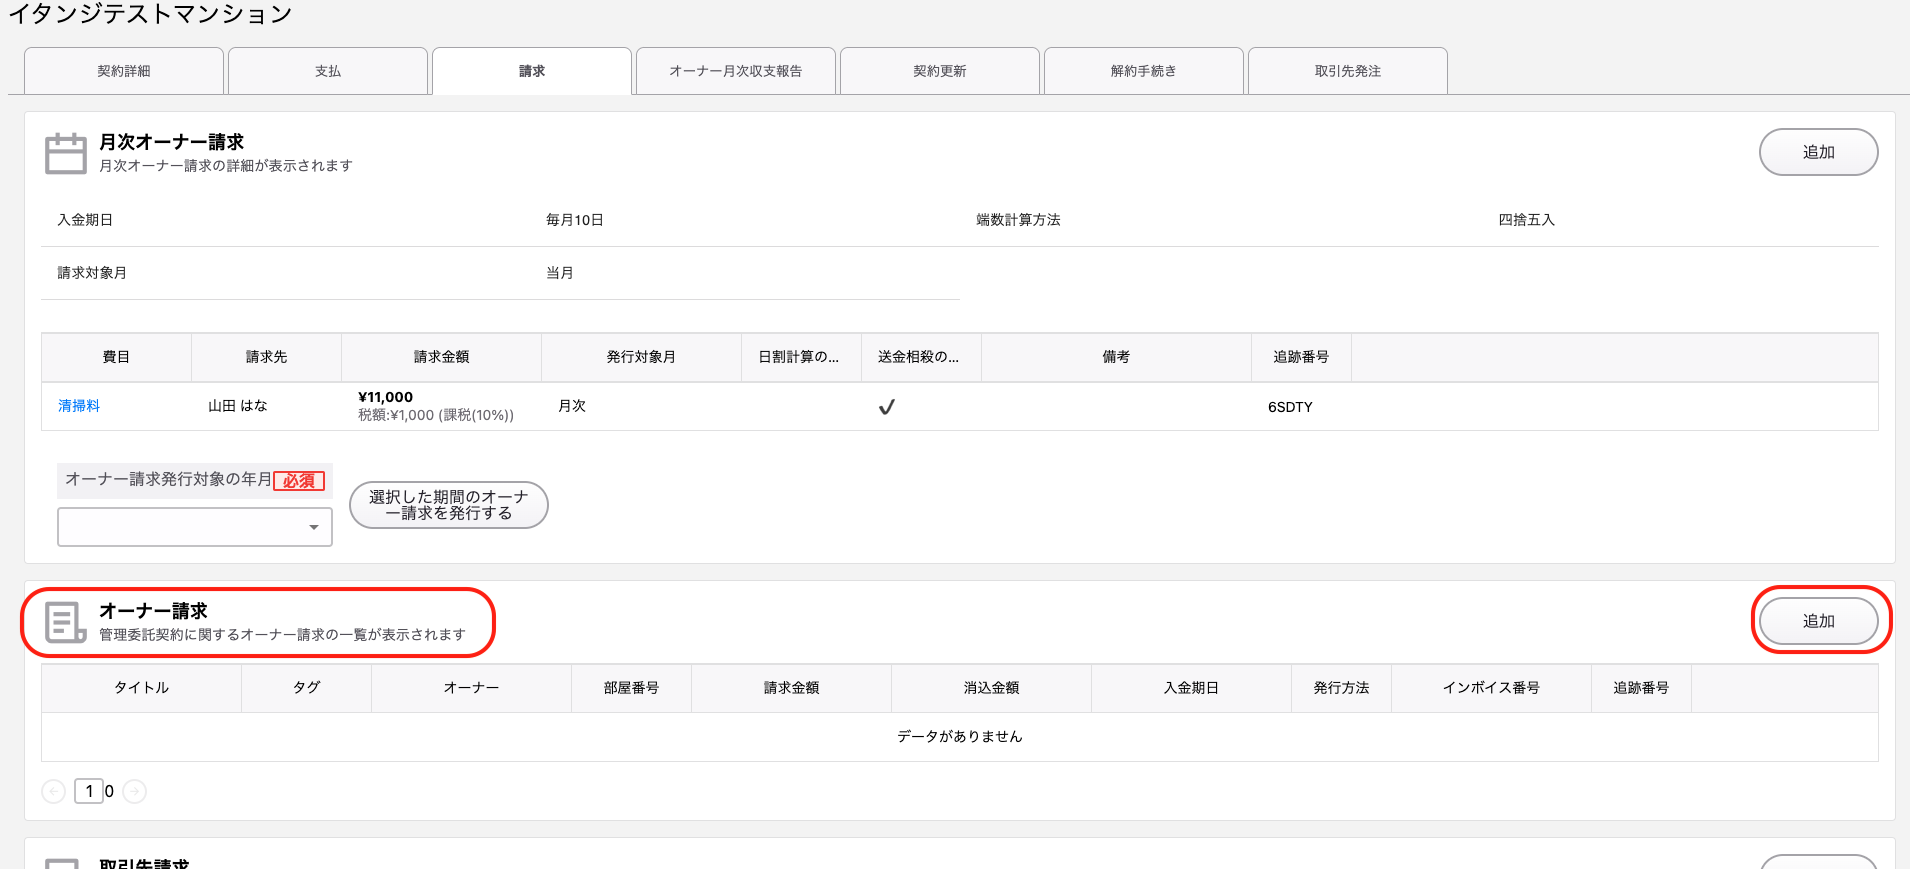
Task: Click the next page arrow in pagination
Action: (134, 791)
